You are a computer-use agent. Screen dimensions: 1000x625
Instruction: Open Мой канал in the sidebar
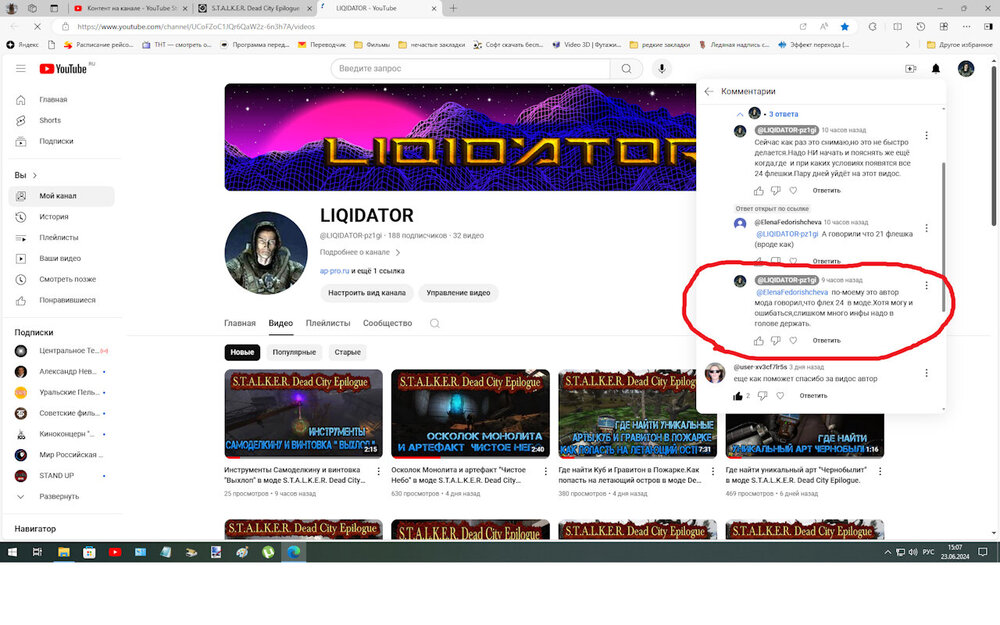pos(62,196)
